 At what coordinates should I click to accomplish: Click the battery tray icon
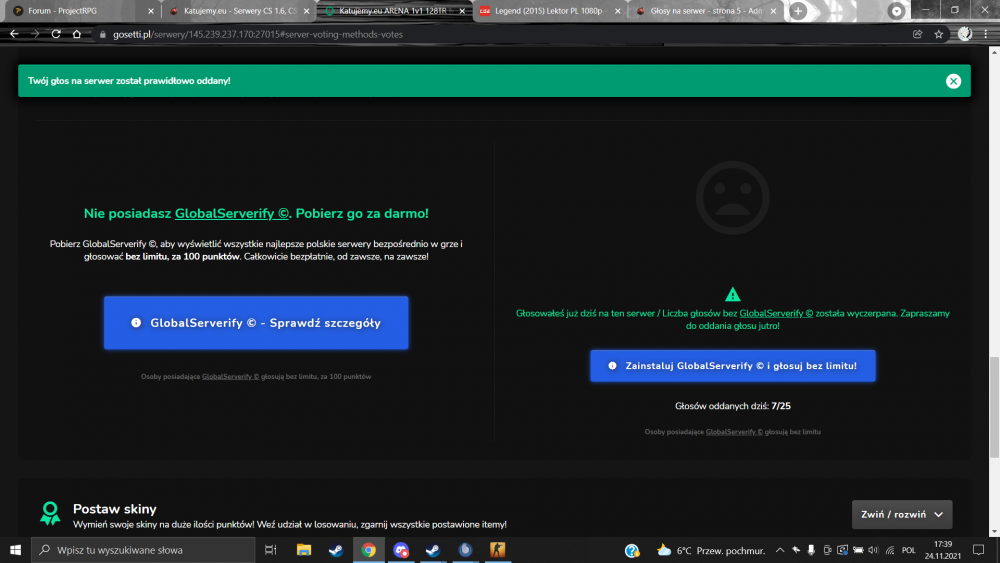(858, 550)
